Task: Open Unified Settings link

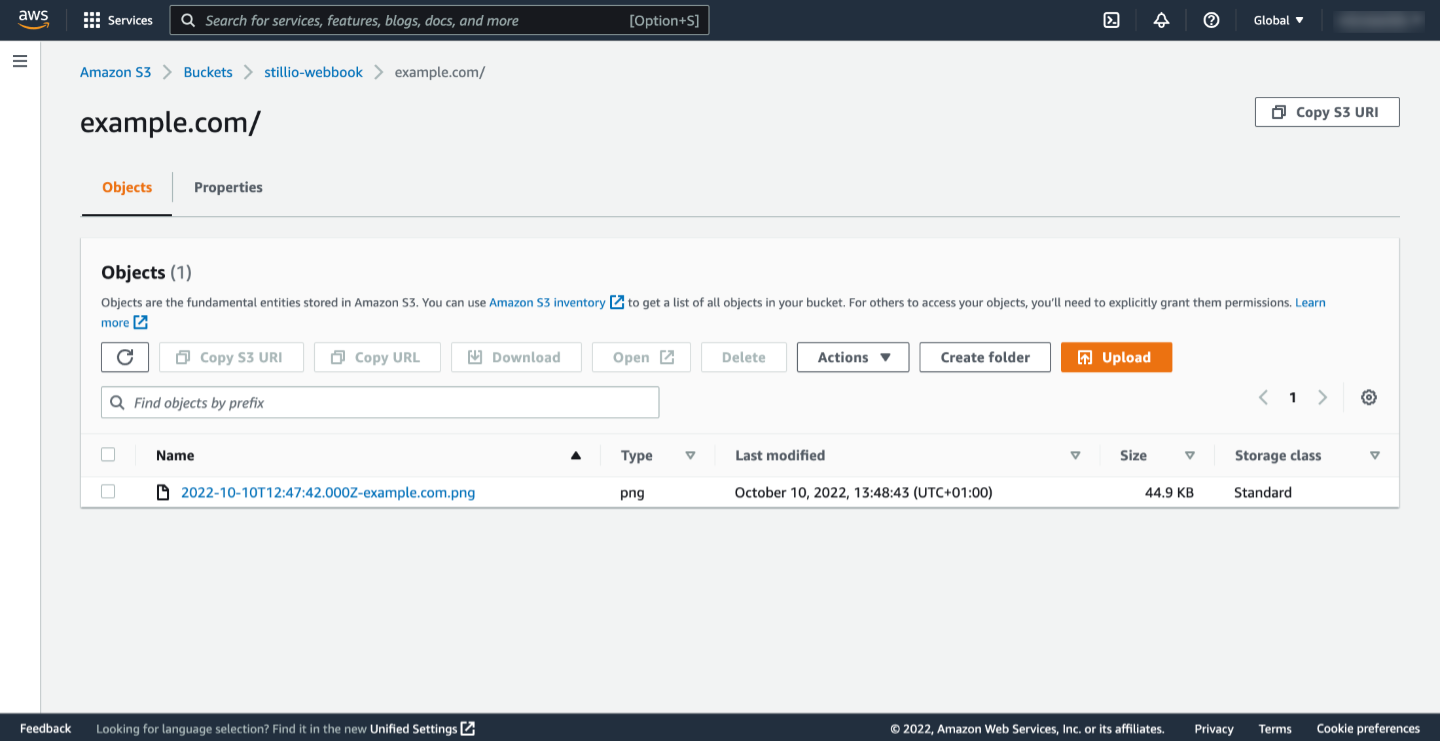Action: (413, 728)
